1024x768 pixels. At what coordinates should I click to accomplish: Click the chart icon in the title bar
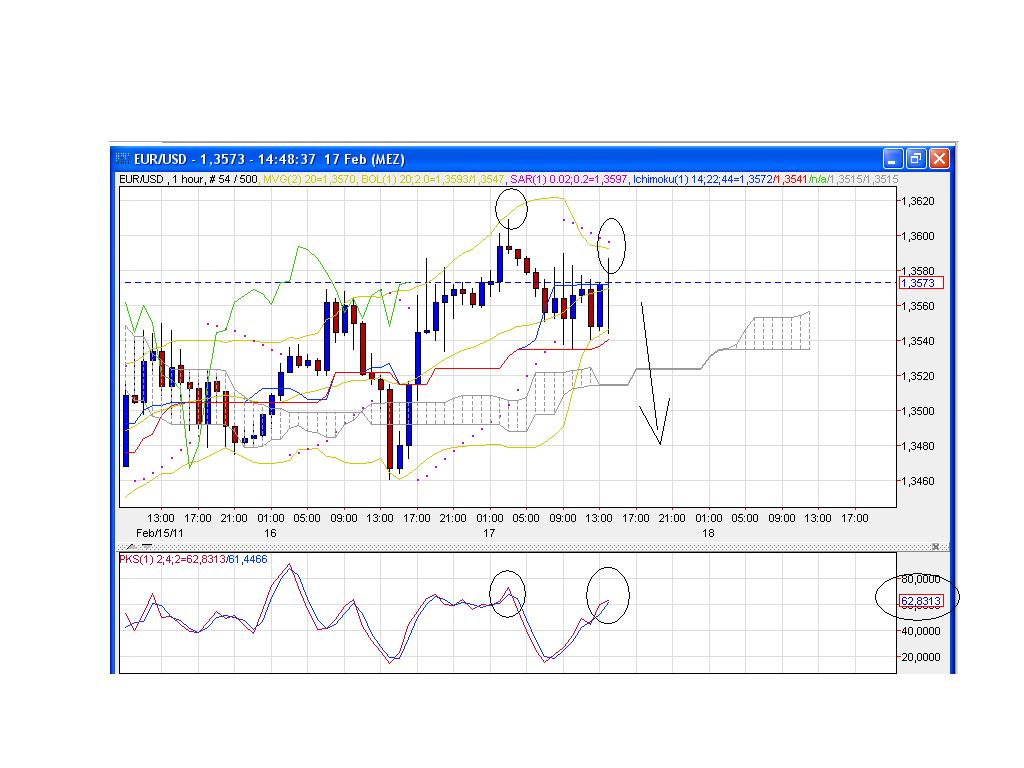point(121,159)
